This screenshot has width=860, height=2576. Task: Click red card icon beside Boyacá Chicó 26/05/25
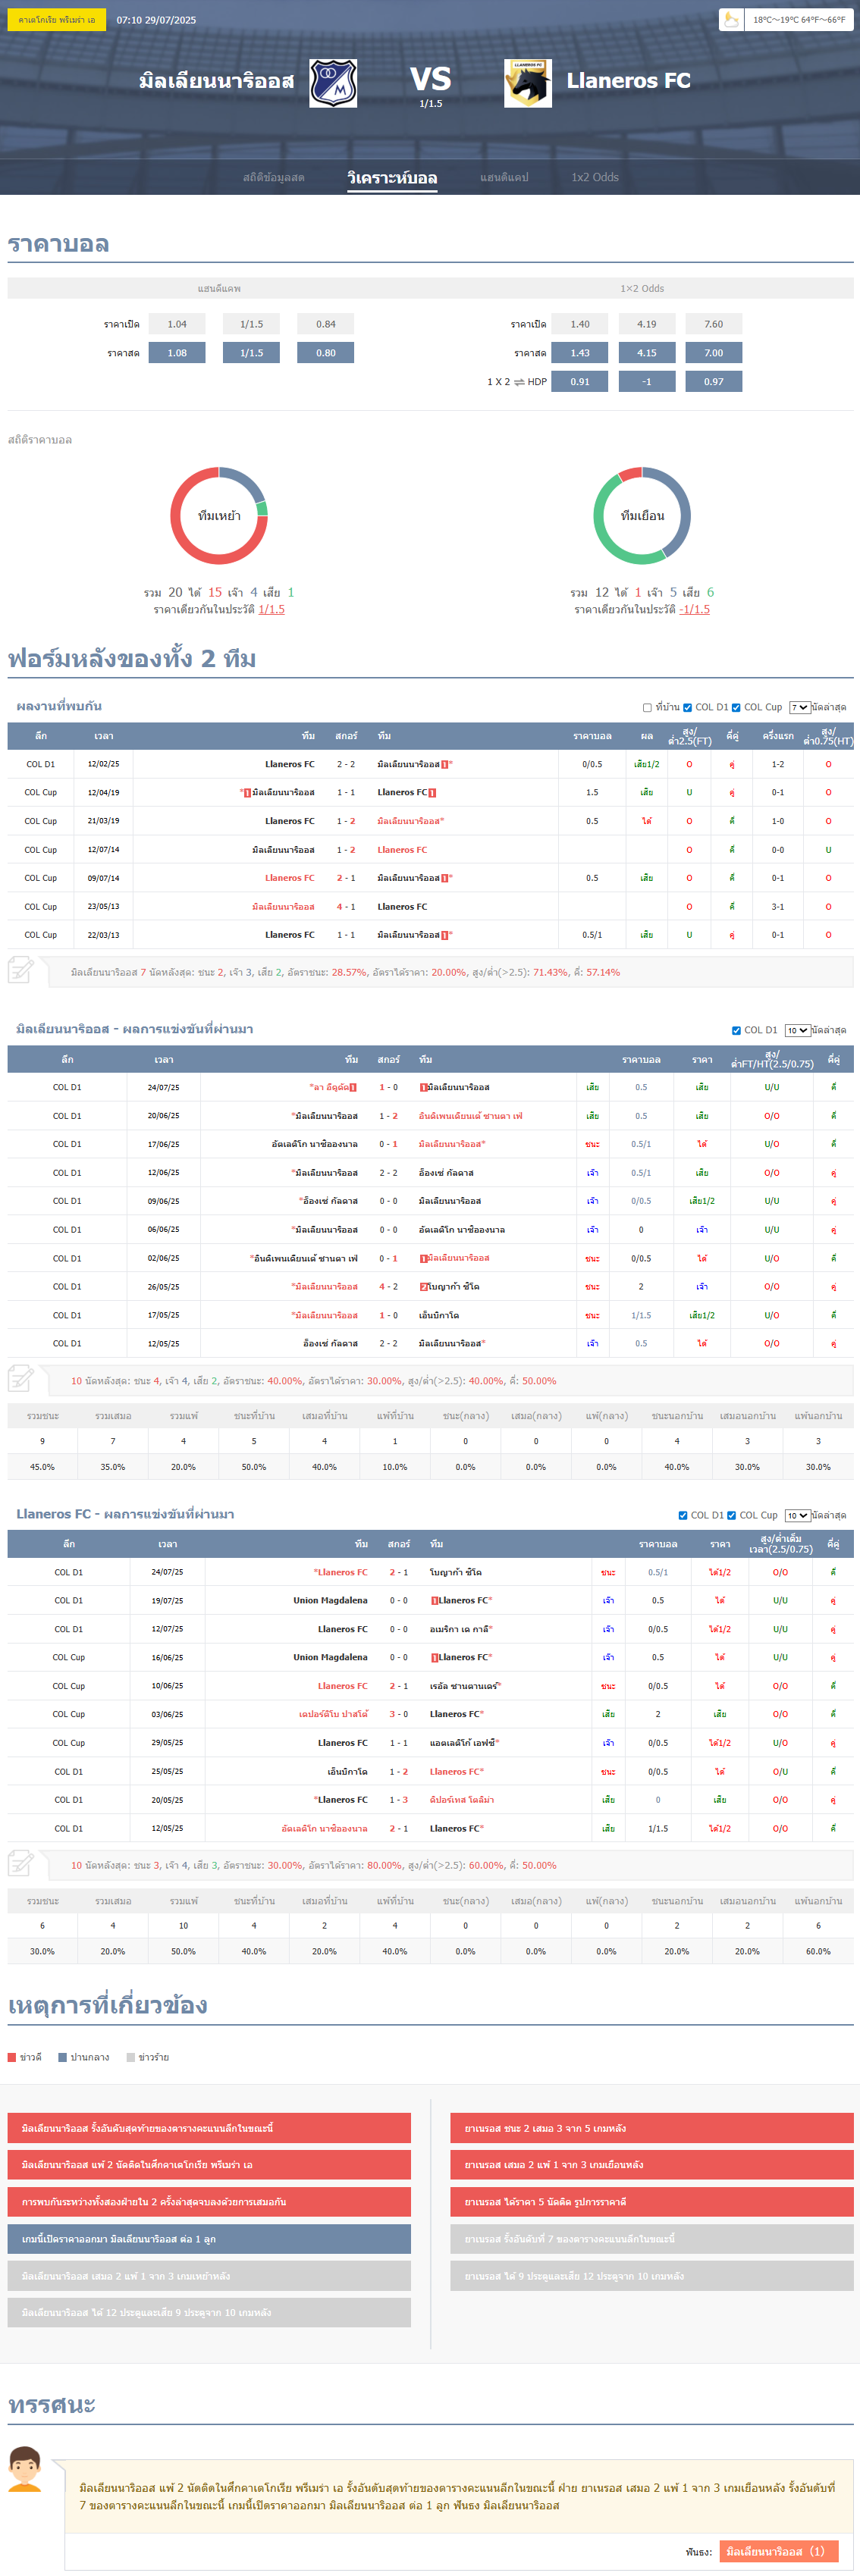424,1287
